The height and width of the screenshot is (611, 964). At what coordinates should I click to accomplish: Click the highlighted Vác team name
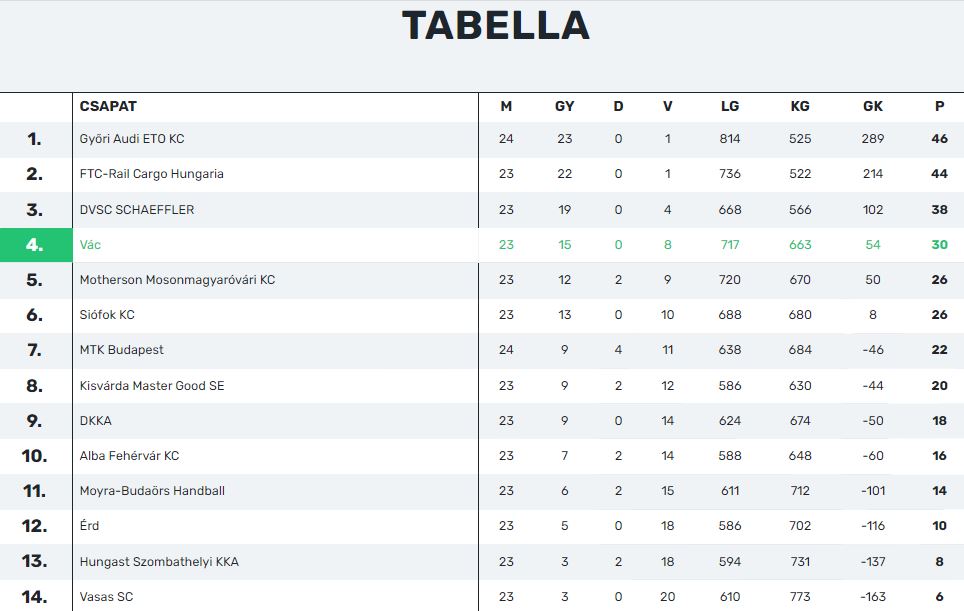[x=90, y=245]
